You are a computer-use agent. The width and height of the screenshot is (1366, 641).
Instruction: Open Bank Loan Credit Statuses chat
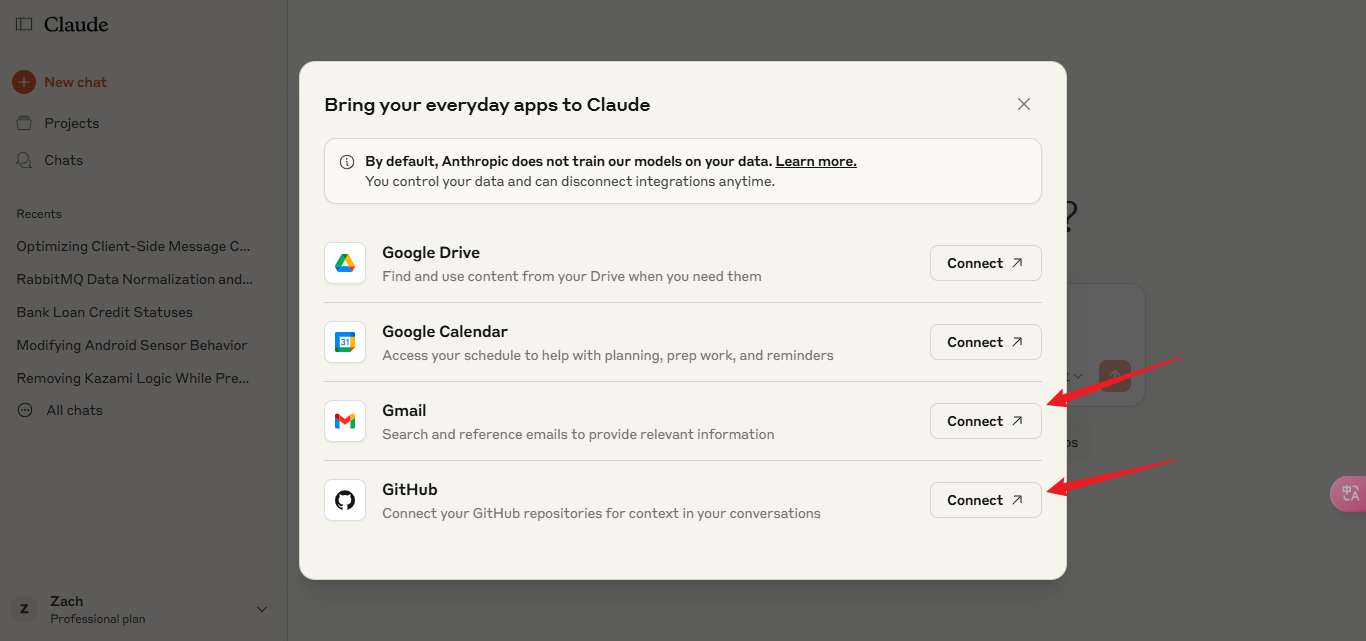(x=105, y=312)
